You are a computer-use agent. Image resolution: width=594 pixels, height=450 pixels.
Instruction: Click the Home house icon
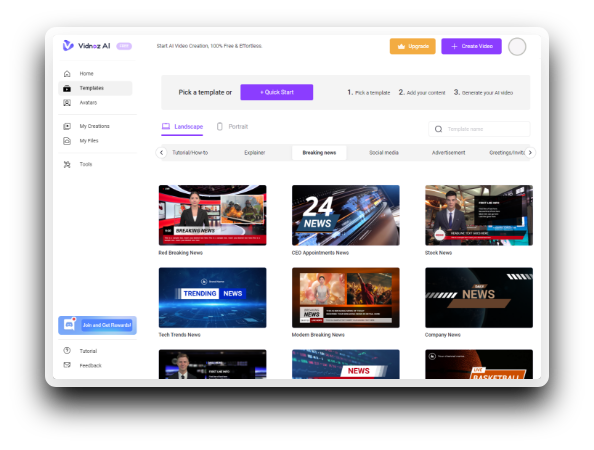pyautogui.click(x=67, y=73)
